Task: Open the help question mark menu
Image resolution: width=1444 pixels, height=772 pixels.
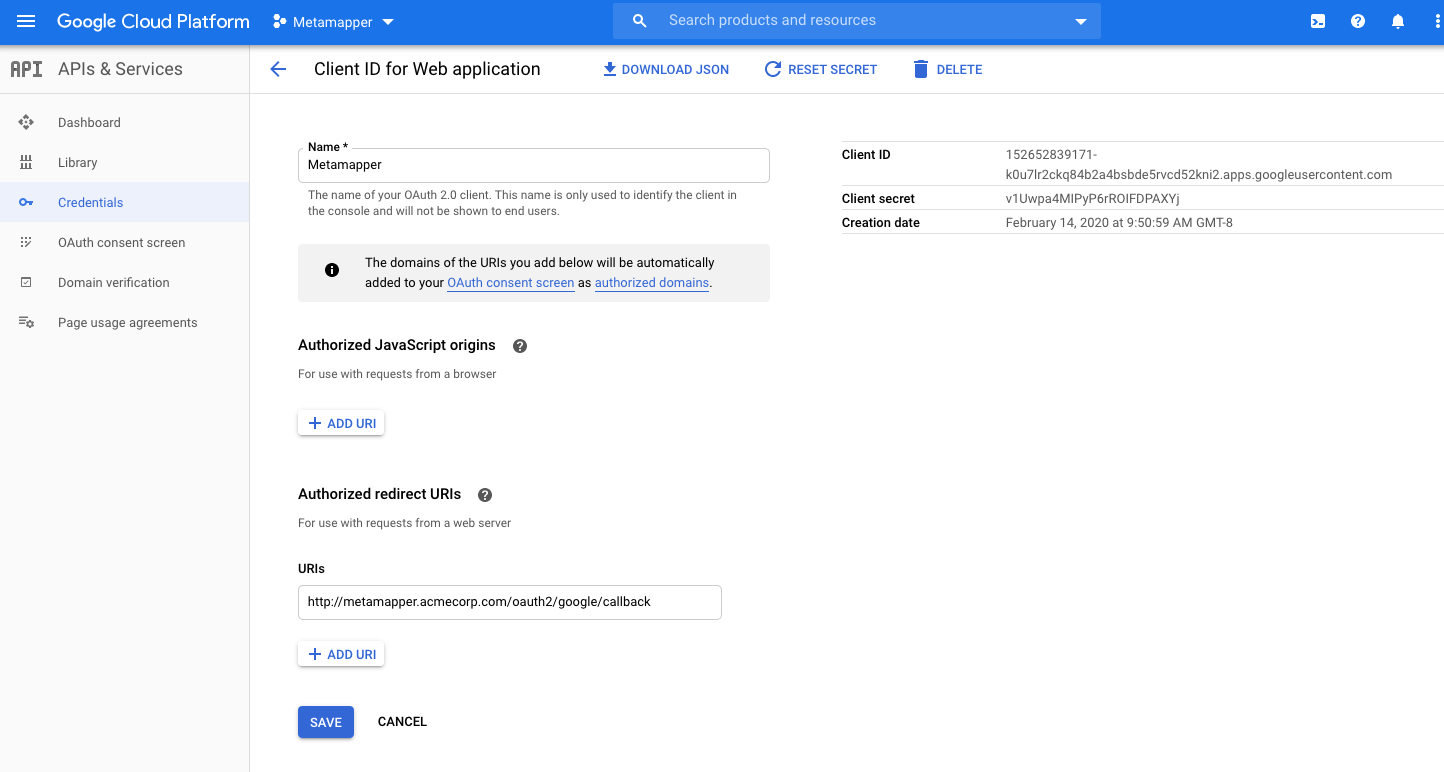Action: [1358, 21]
